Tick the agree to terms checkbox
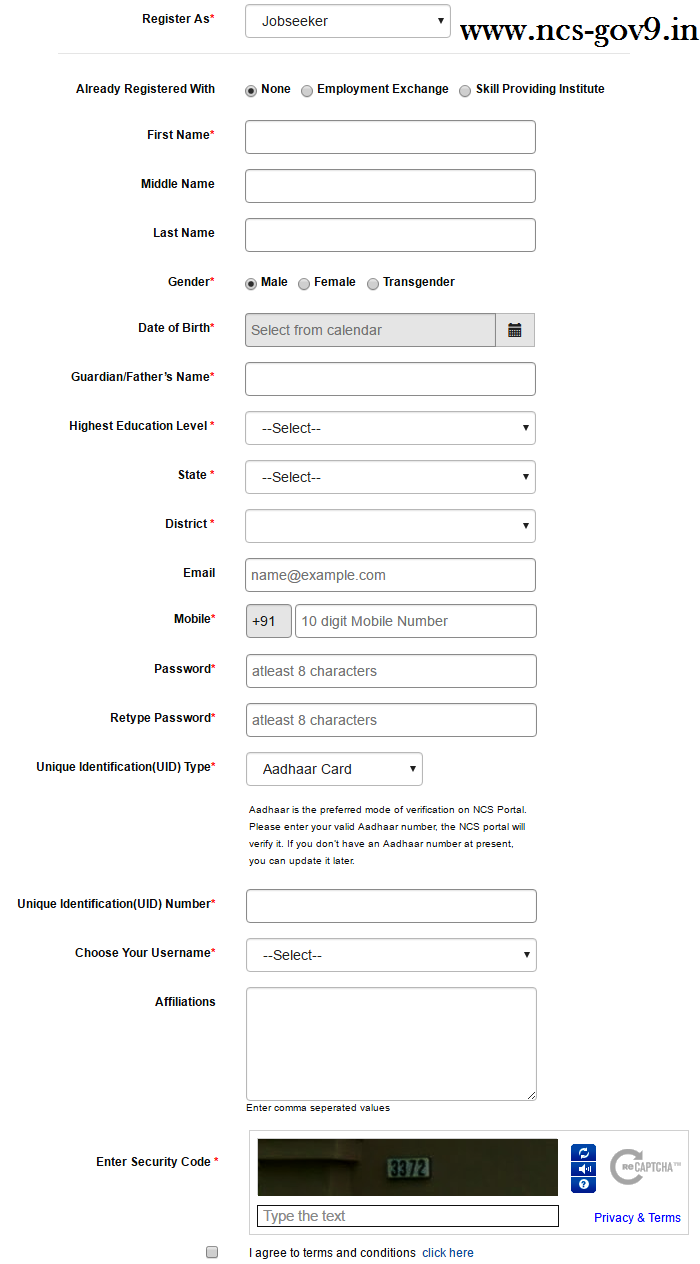 point(212,1252)
